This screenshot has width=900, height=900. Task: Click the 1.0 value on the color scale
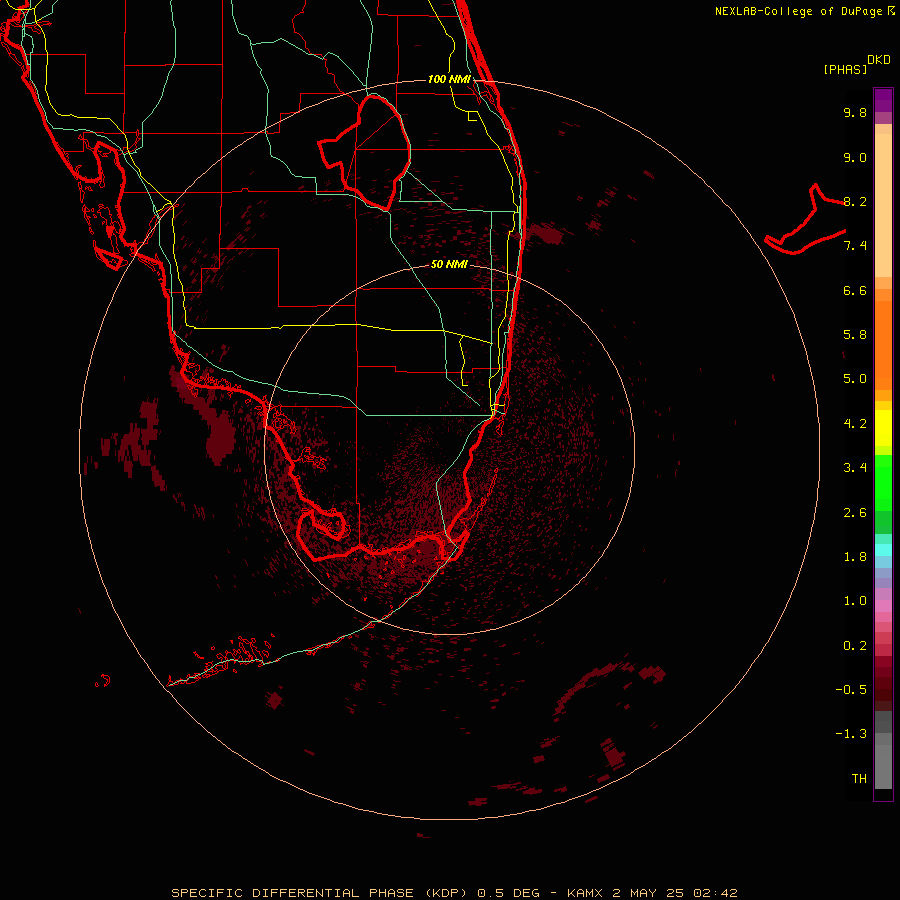click(x=855, y=601)
